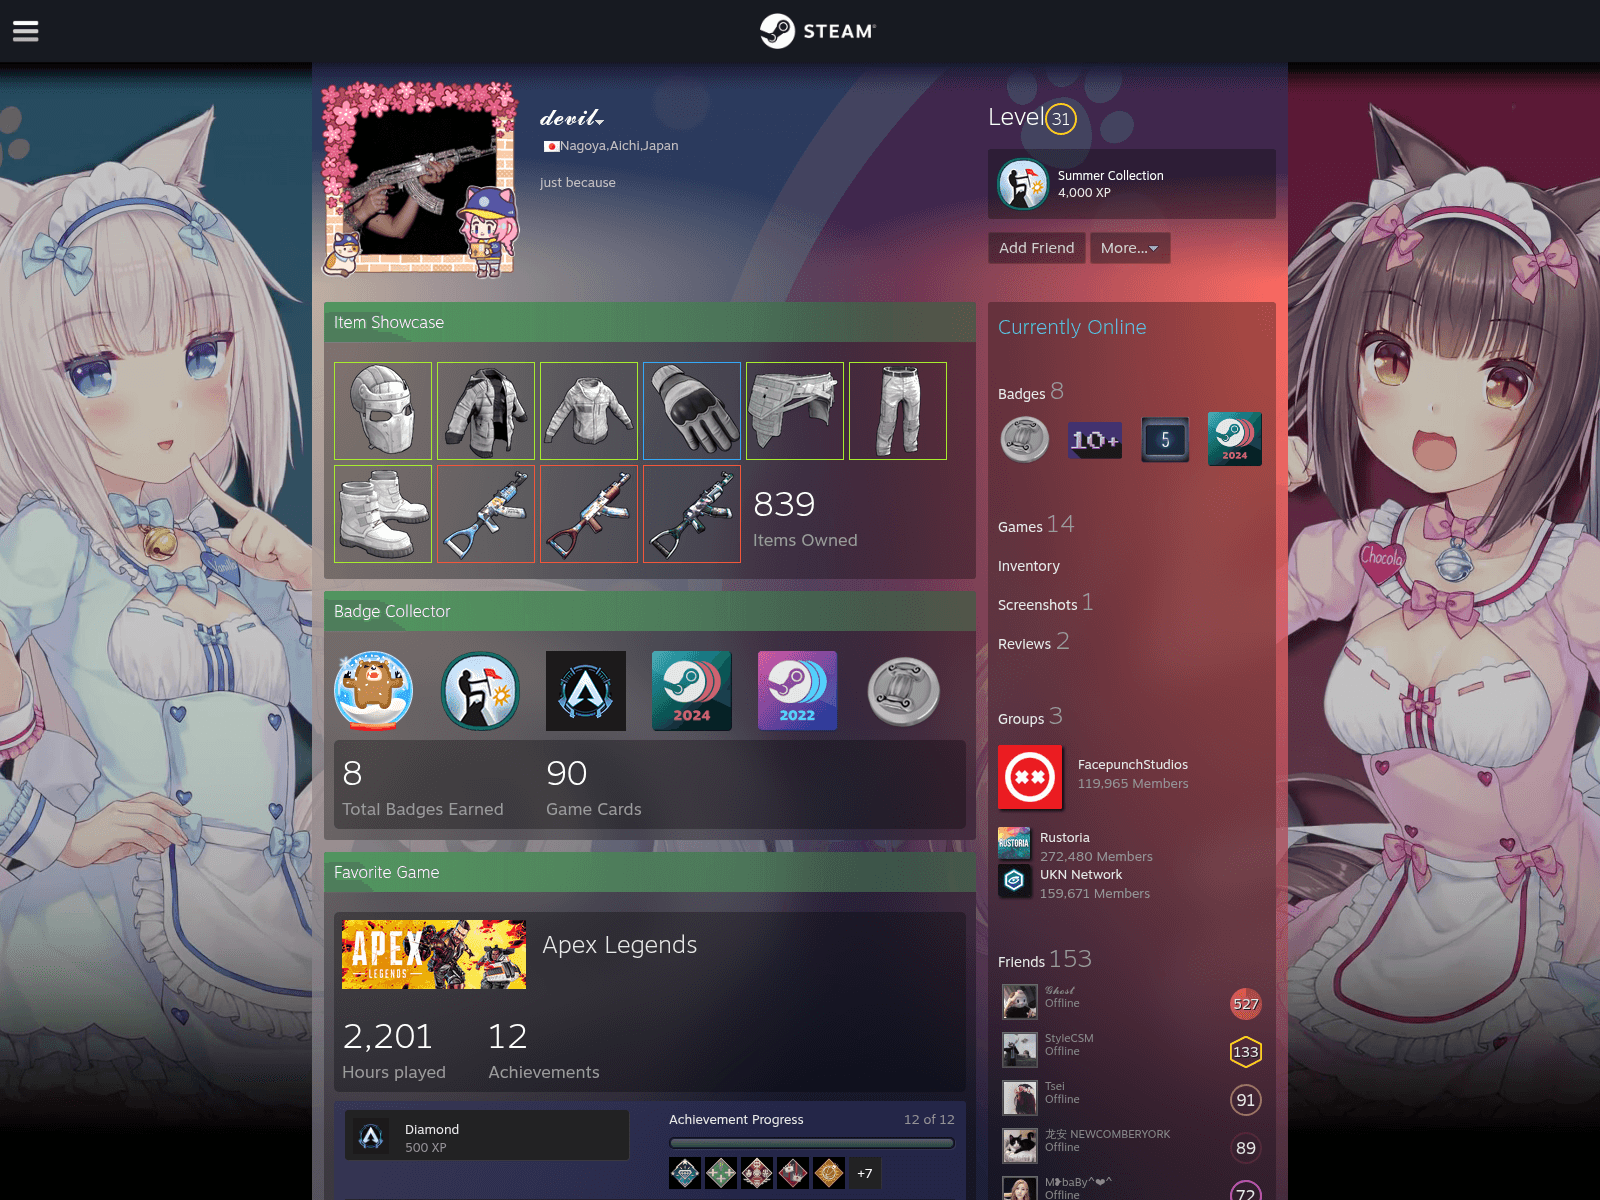Click the Steam logo
The height and width of the screenshot is (1200, 1600).
point(817,31)
